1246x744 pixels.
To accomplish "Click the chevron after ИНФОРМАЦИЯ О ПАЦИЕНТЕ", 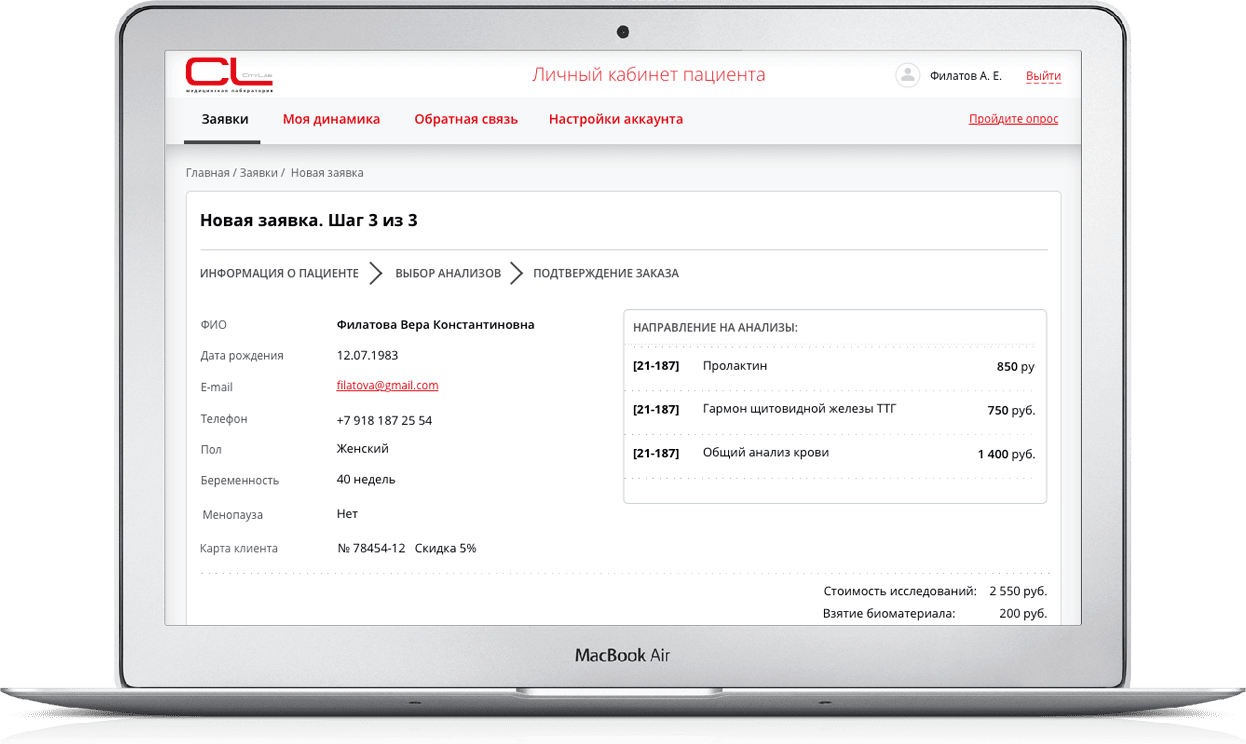I will tap(376, 273).
